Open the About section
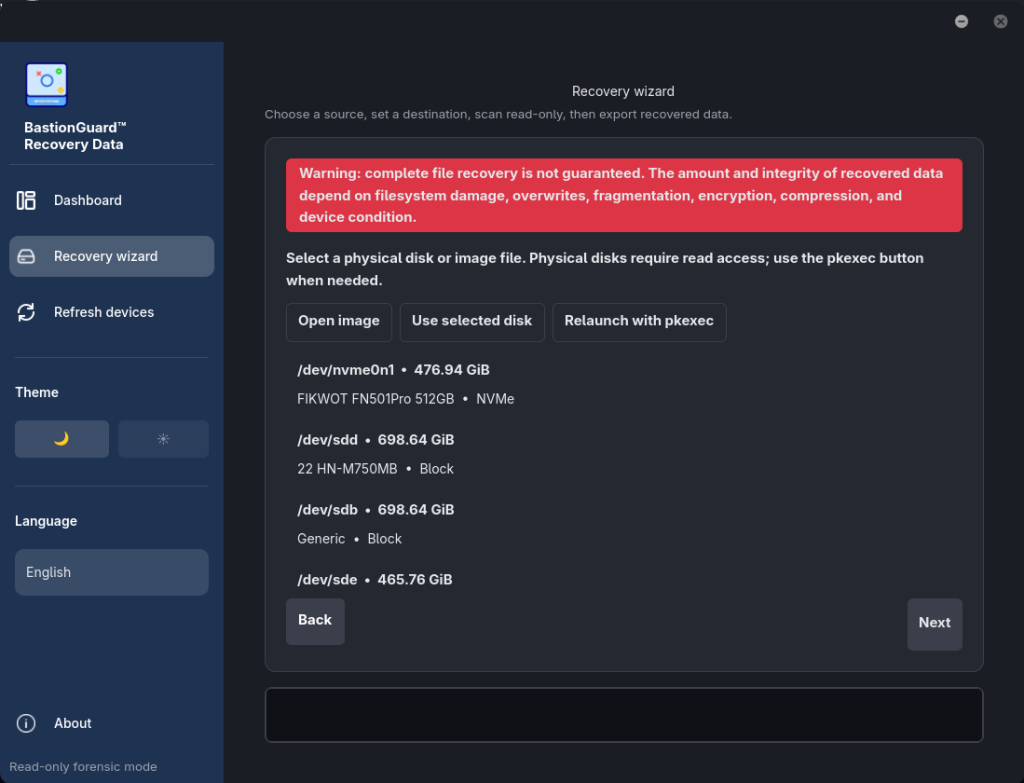The image size is (1024, 783). (x=112, y=724)
